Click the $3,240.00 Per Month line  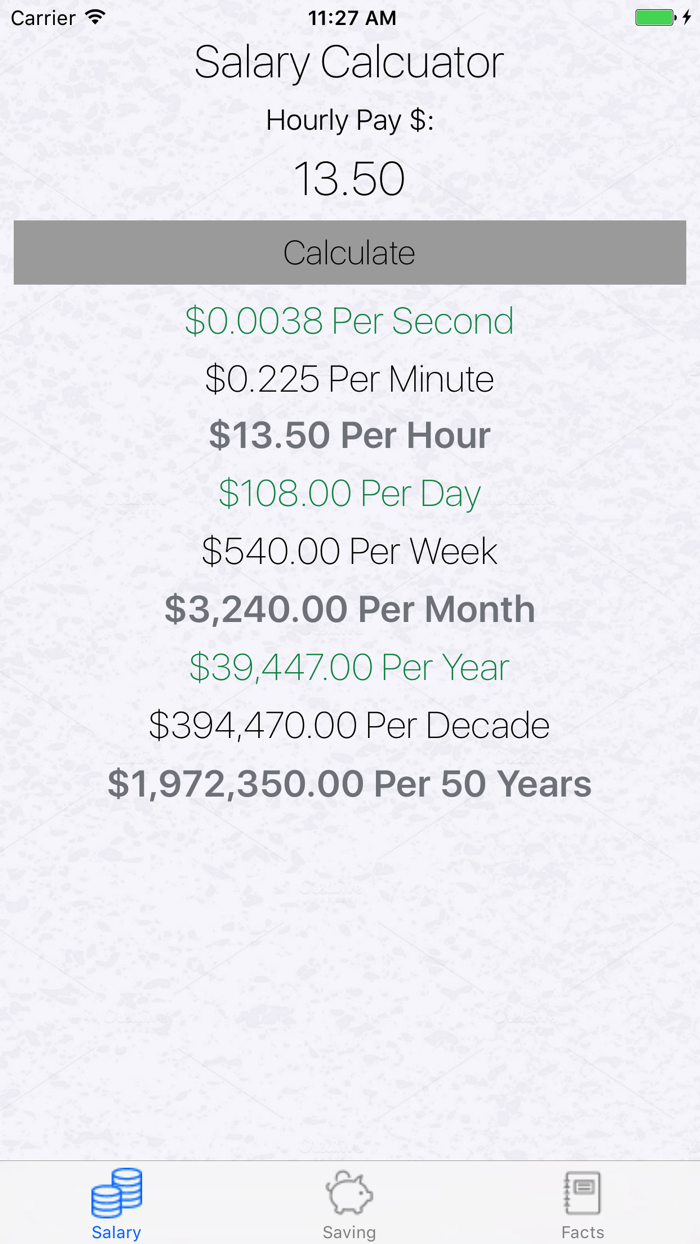point(349,609)
